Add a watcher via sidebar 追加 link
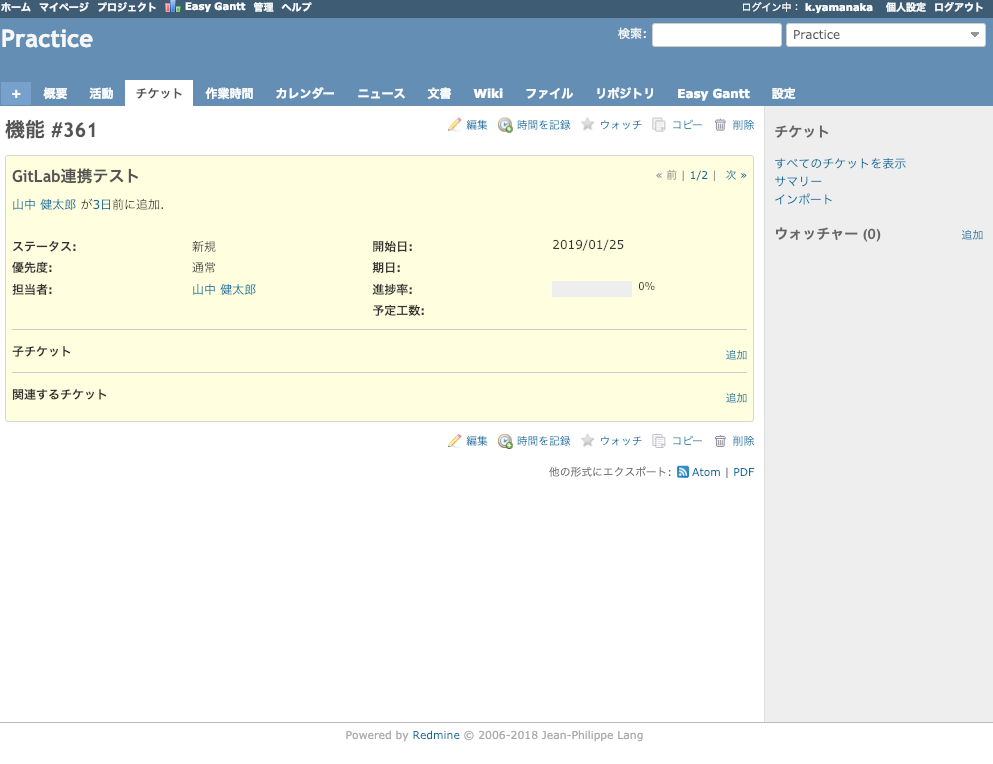993x764 pixels. coord(972,235)
